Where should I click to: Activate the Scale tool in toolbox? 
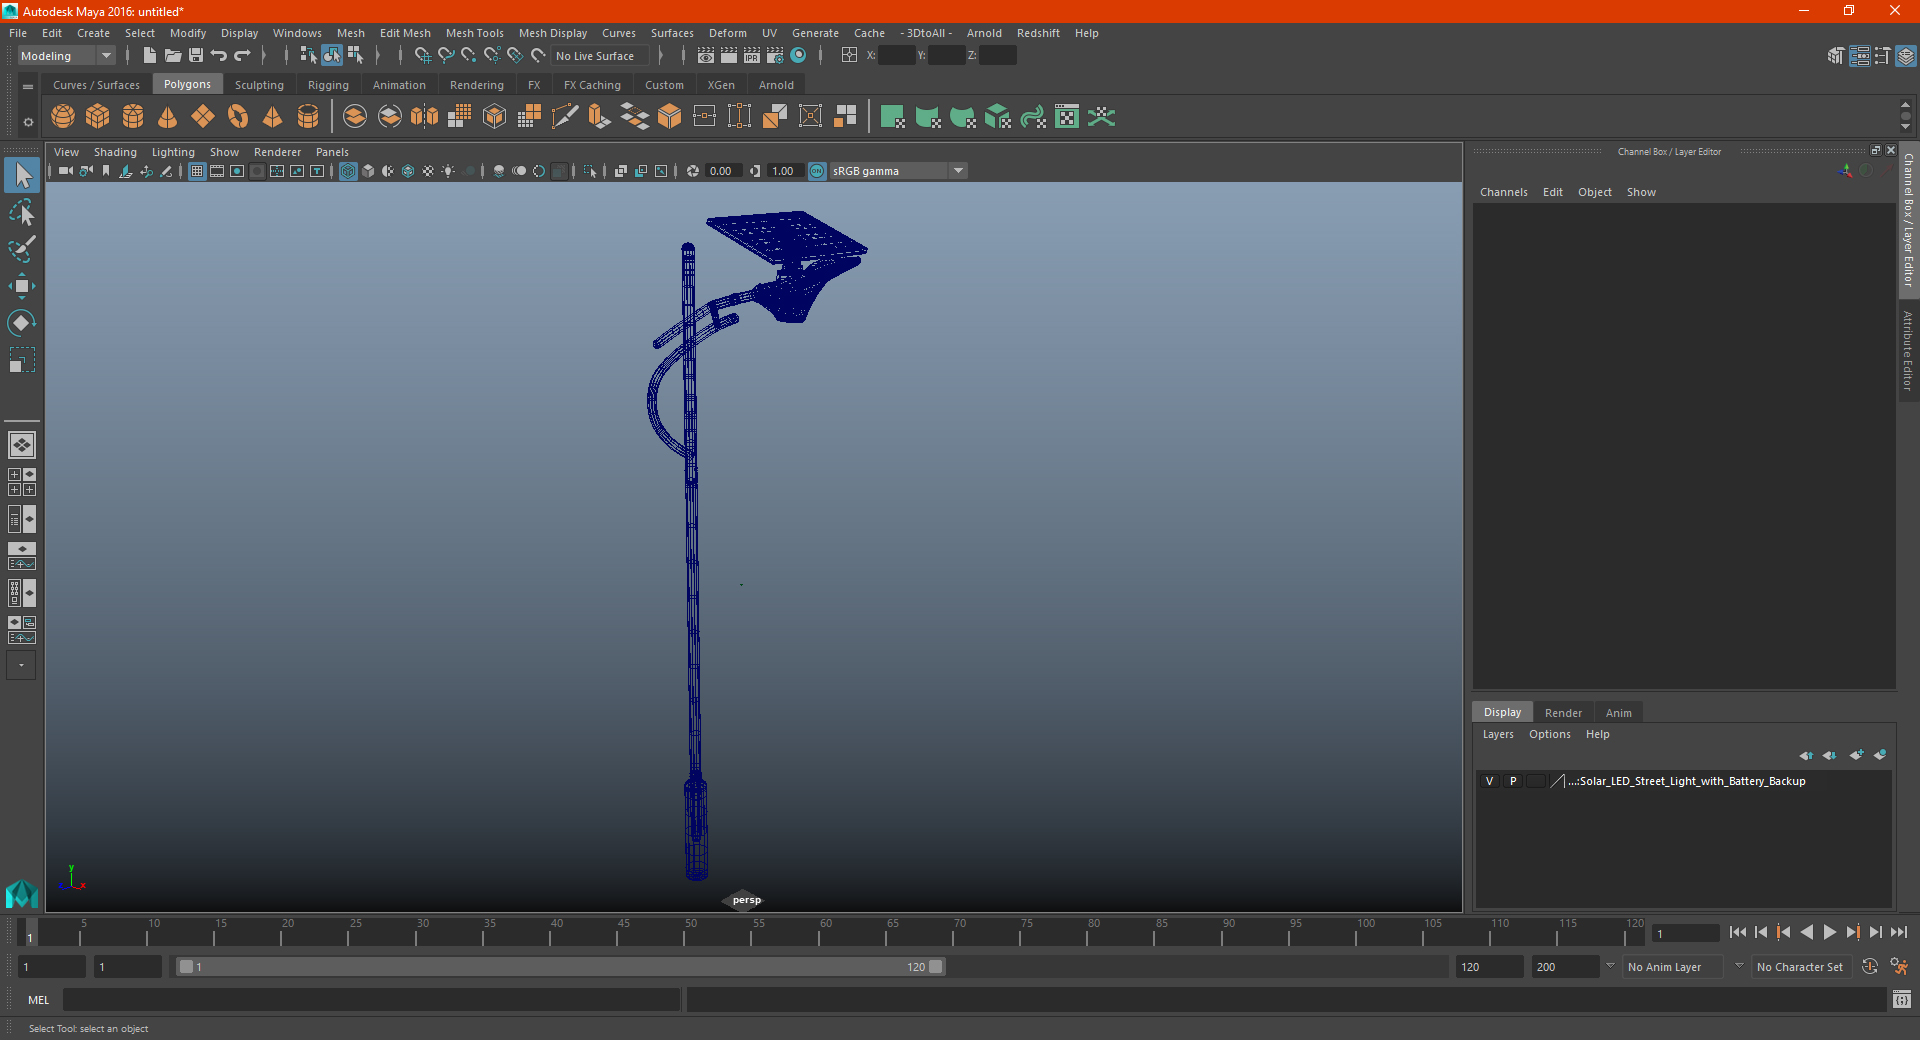[22, 360]
